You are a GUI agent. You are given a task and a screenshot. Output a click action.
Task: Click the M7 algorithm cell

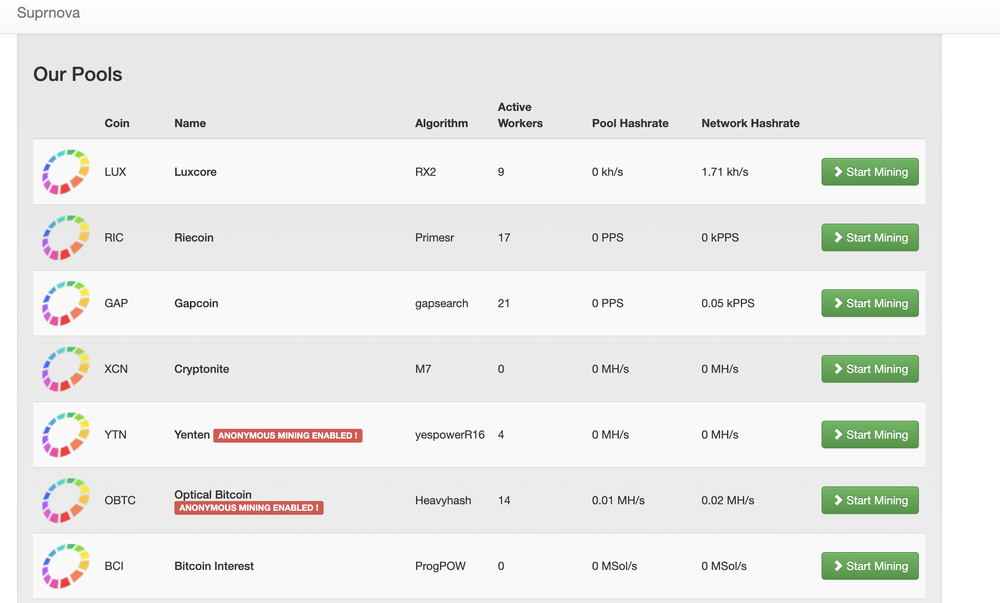423,368
